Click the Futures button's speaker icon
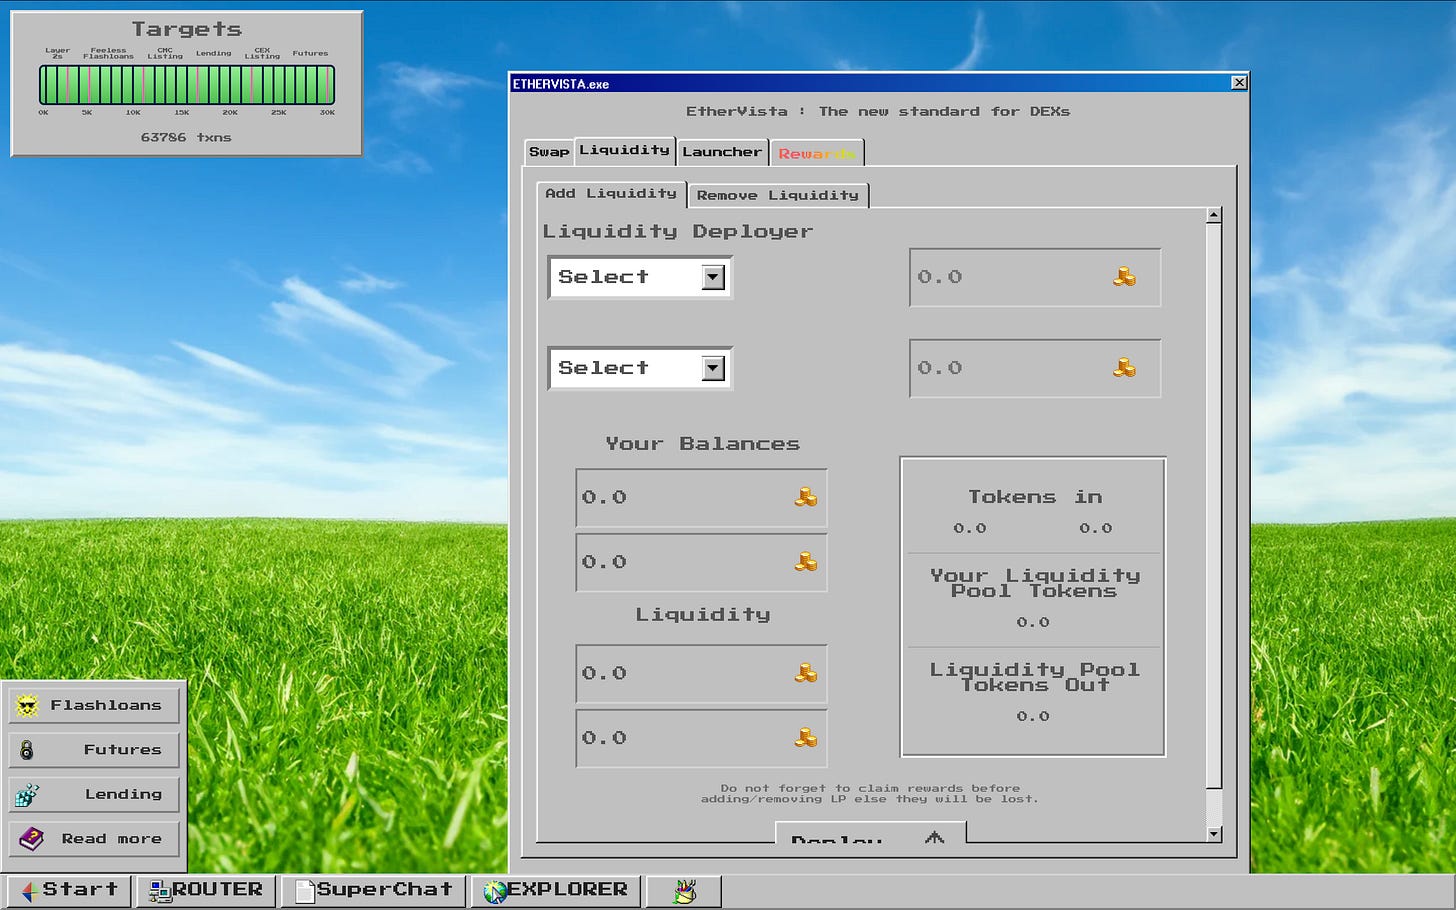Image resolution: width=1456 pixels, height=910 pixels. coord(27,750)
